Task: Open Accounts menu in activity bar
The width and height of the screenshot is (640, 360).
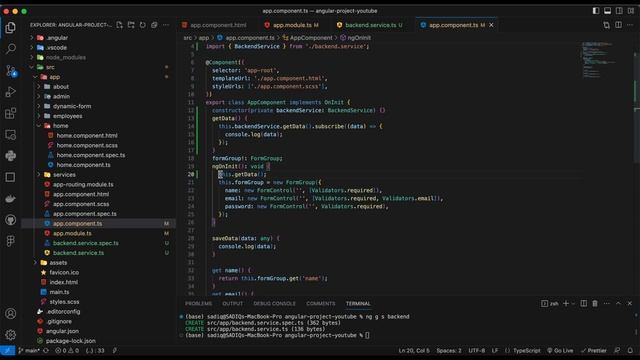Action: tap(11, 313)
